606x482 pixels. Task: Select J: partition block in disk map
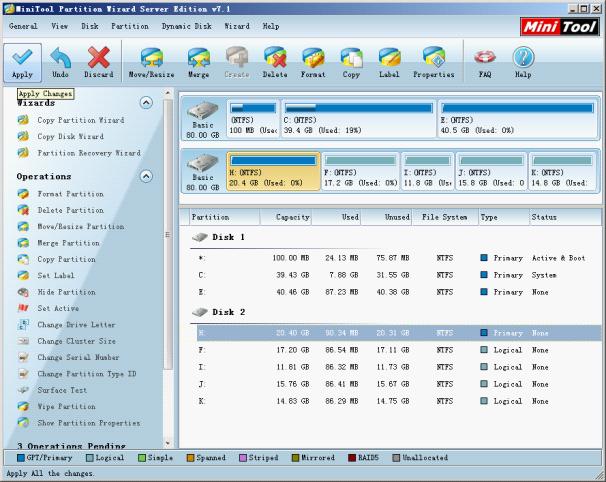coord(491,171)
